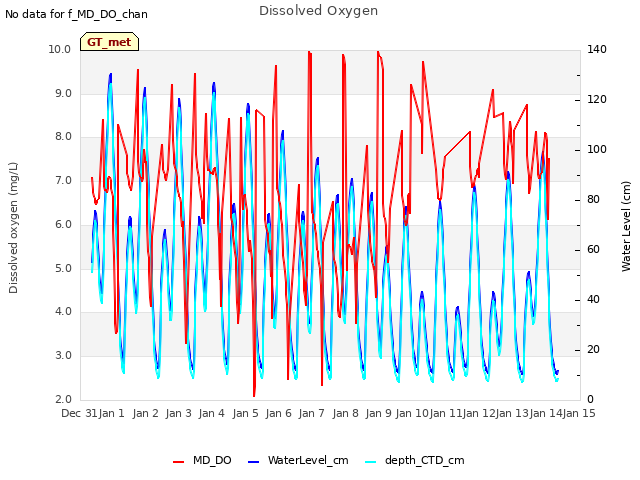The height and width of the screenshot is (480, 640).
Task: Click the Water Level (cm) axis label
Action: [x=626, y=227]
